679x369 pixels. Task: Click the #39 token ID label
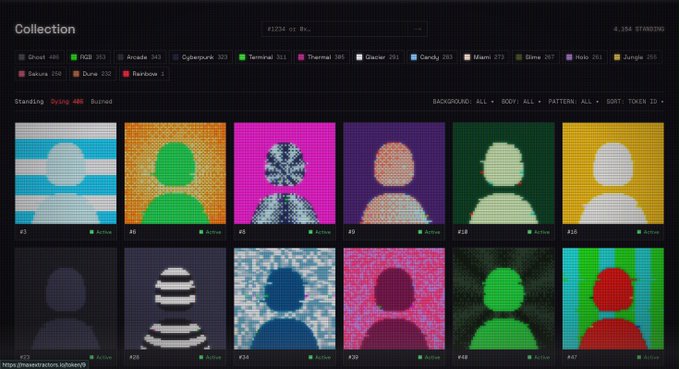(x=353, y=357)
